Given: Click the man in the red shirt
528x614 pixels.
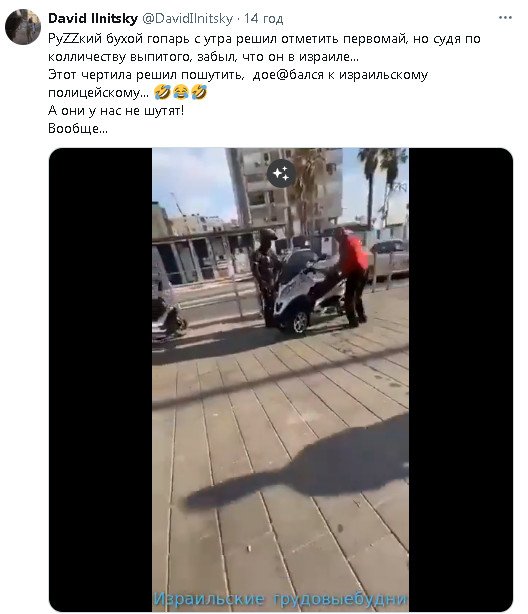Looking at the screenshot, I should coord(351,276).
